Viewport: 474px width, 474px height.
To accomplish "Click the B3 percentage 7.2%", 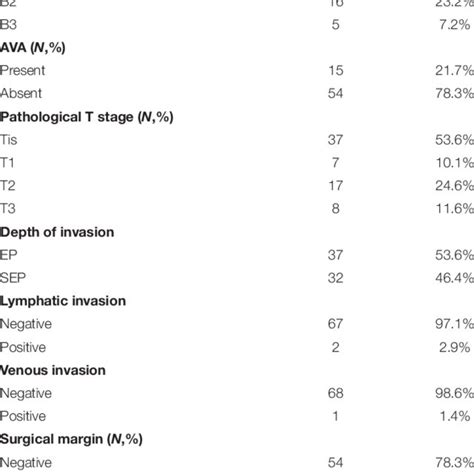I will 455,25.
